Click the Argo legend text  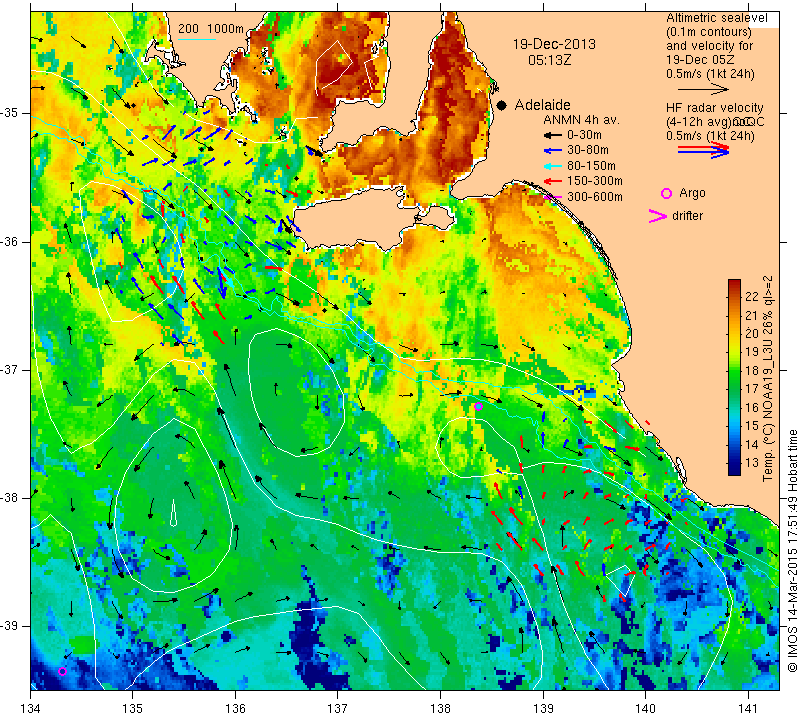(692, 193)
